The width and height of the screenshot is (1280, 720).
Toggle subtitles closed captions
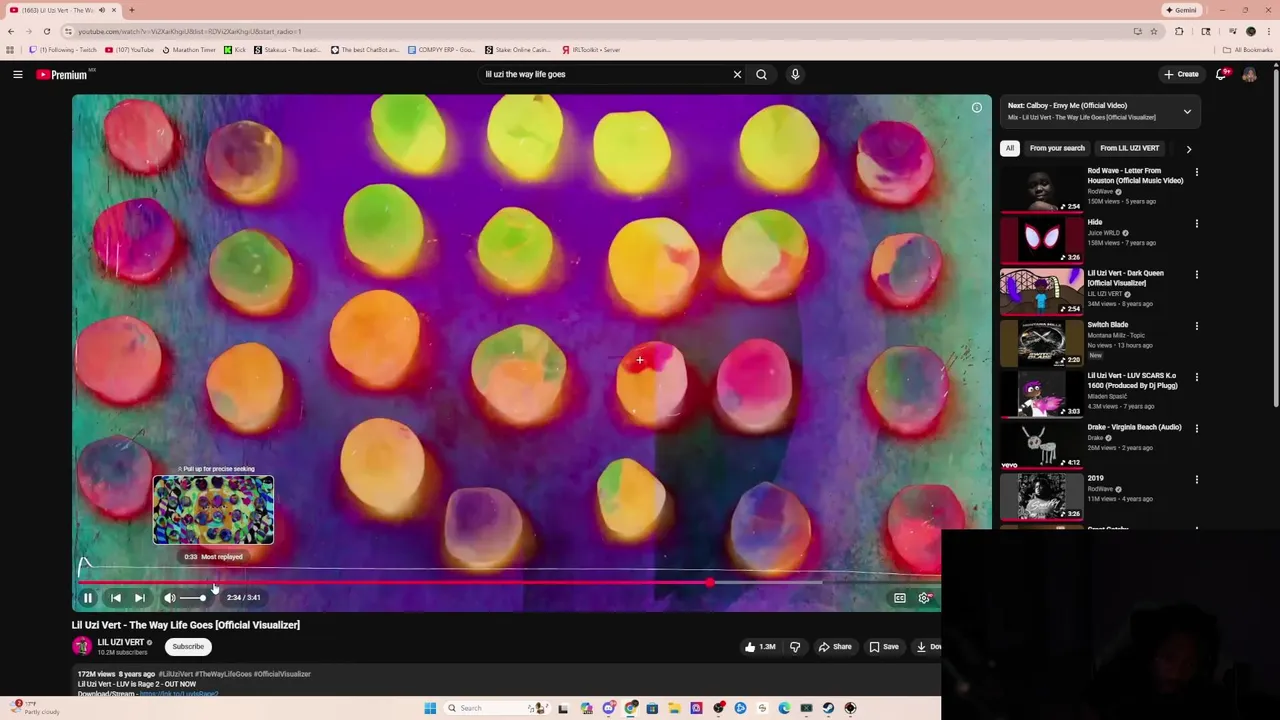click(x=900, y=598)
